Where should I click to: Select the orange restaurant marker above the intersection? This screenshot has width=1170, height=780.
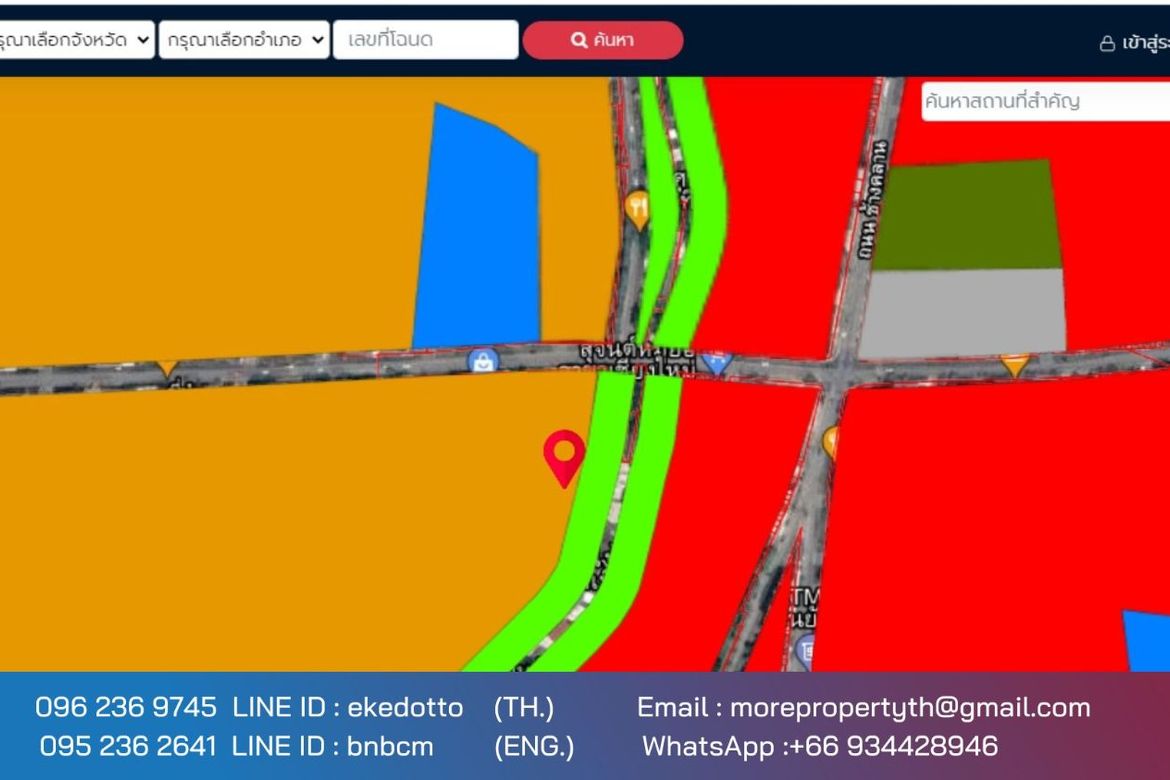(637, 208)
